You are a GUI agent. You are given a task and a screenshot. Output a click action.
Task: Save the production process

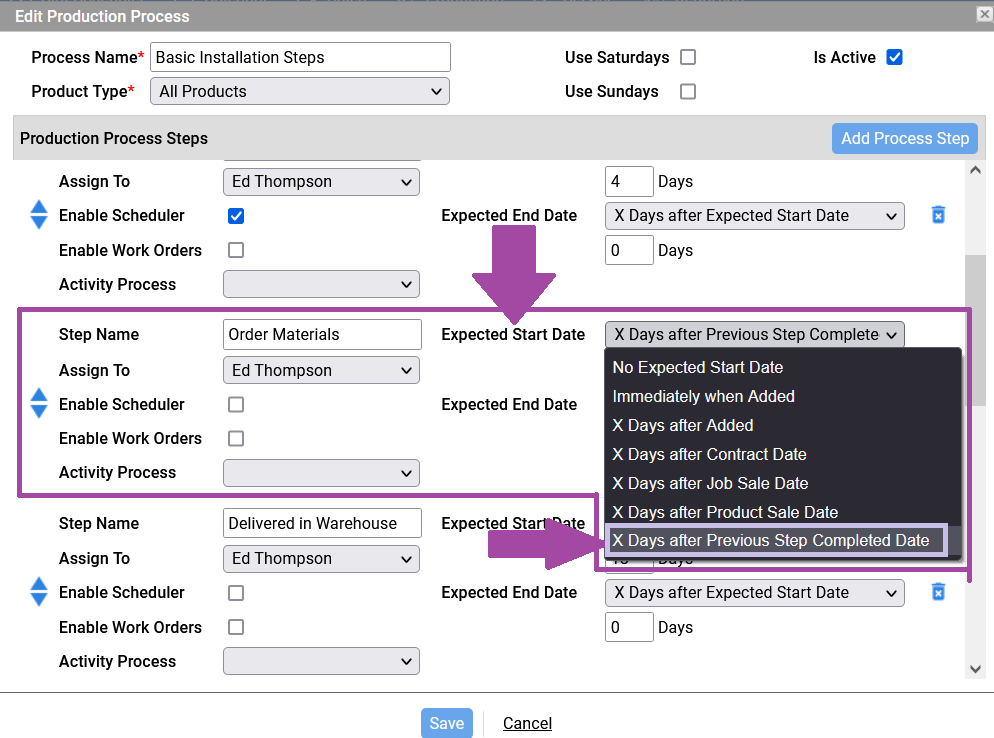click(447, 723)
